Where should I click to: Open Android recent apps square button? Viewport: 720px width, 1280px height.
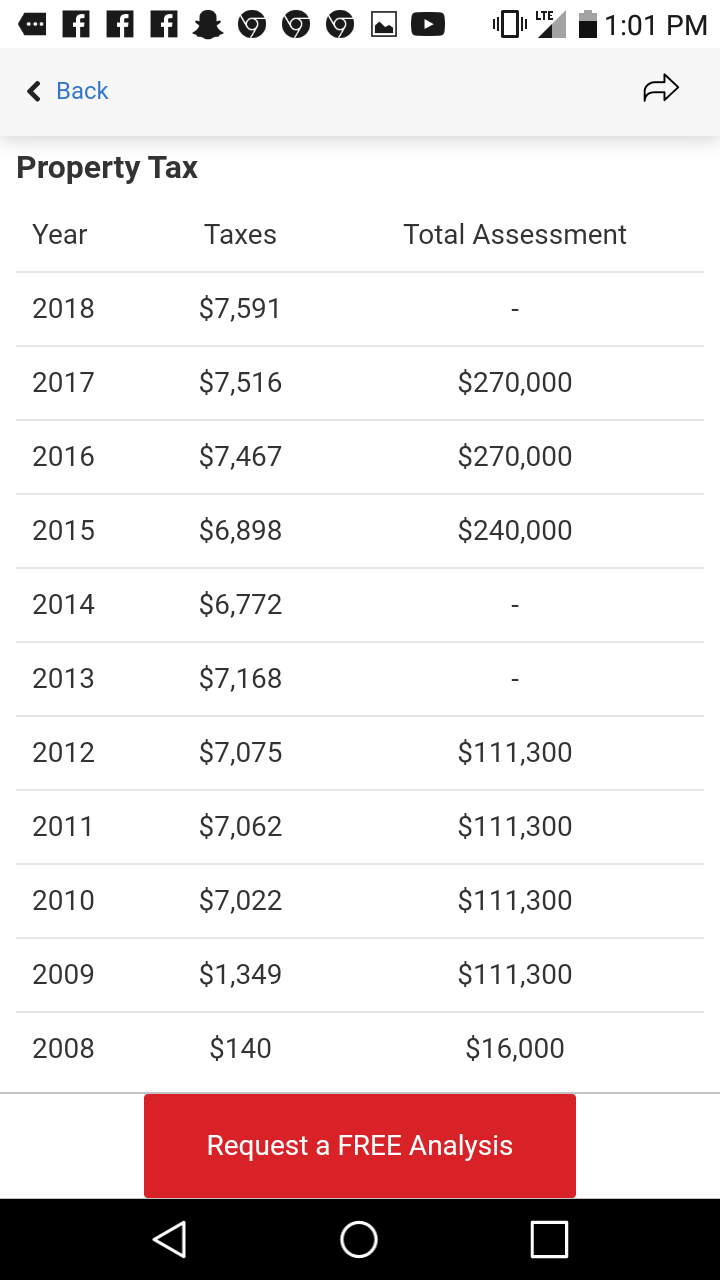(x=549, y=1239)
